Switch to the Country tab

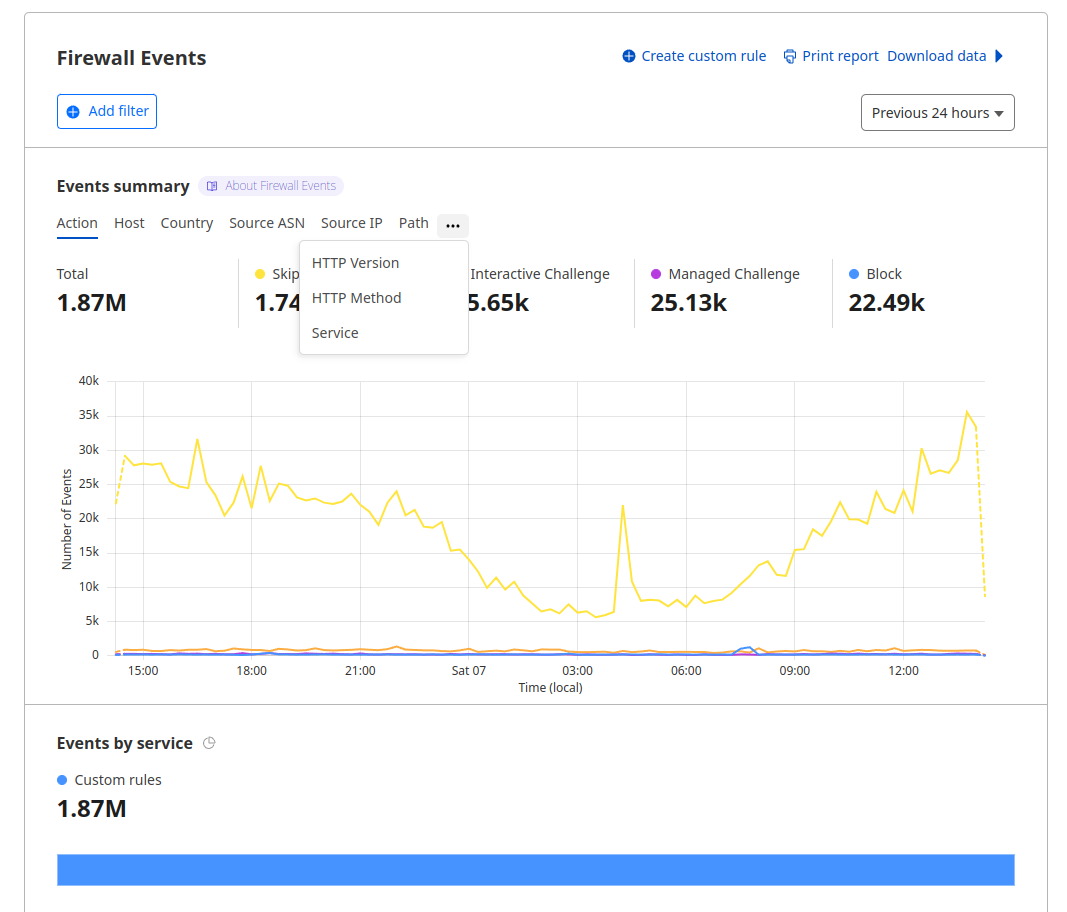pyautogui.click(x=187, y=223)
